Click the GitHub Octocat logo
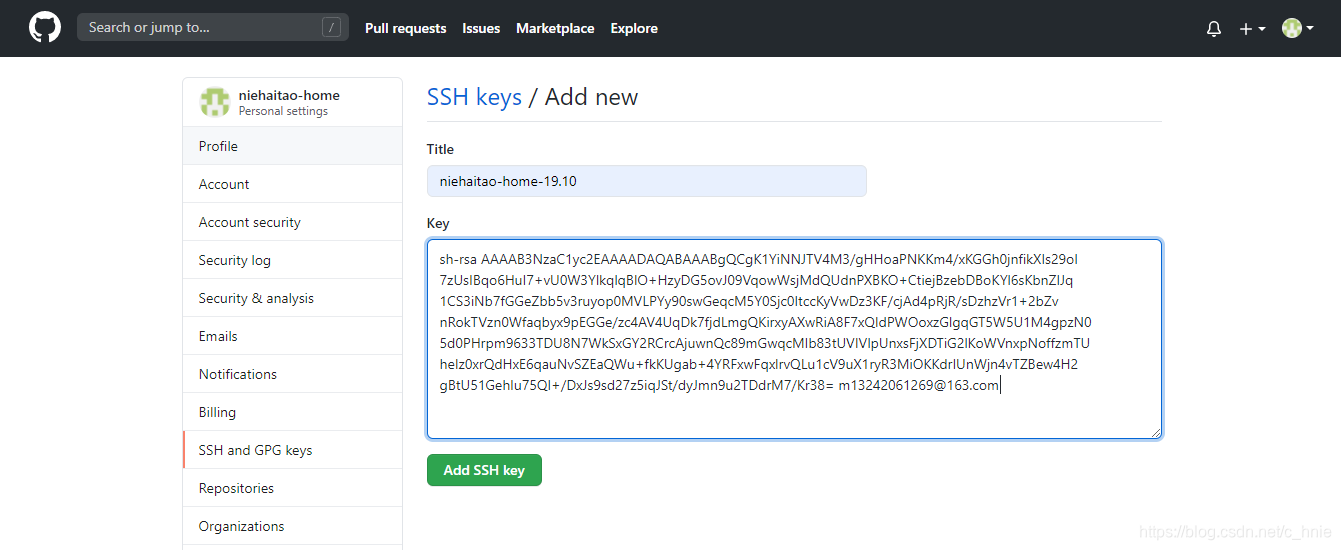 pyautogui.click(x=45, y=28)
